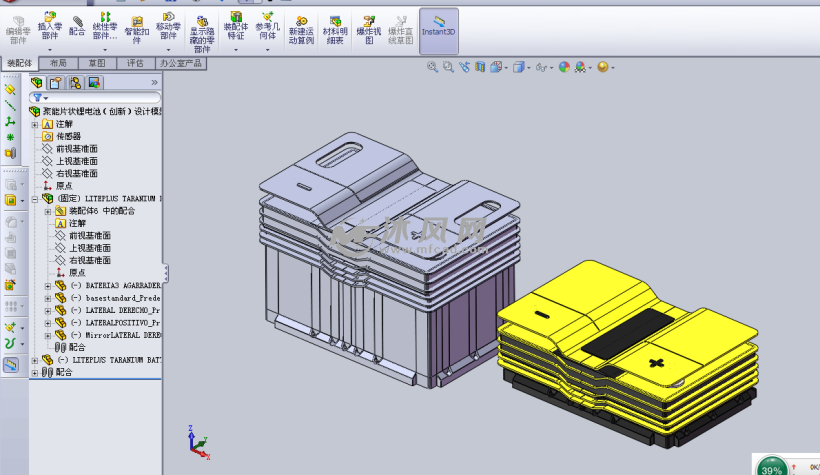Click the Zoom to Fit magnifier icon

point(433,67)
